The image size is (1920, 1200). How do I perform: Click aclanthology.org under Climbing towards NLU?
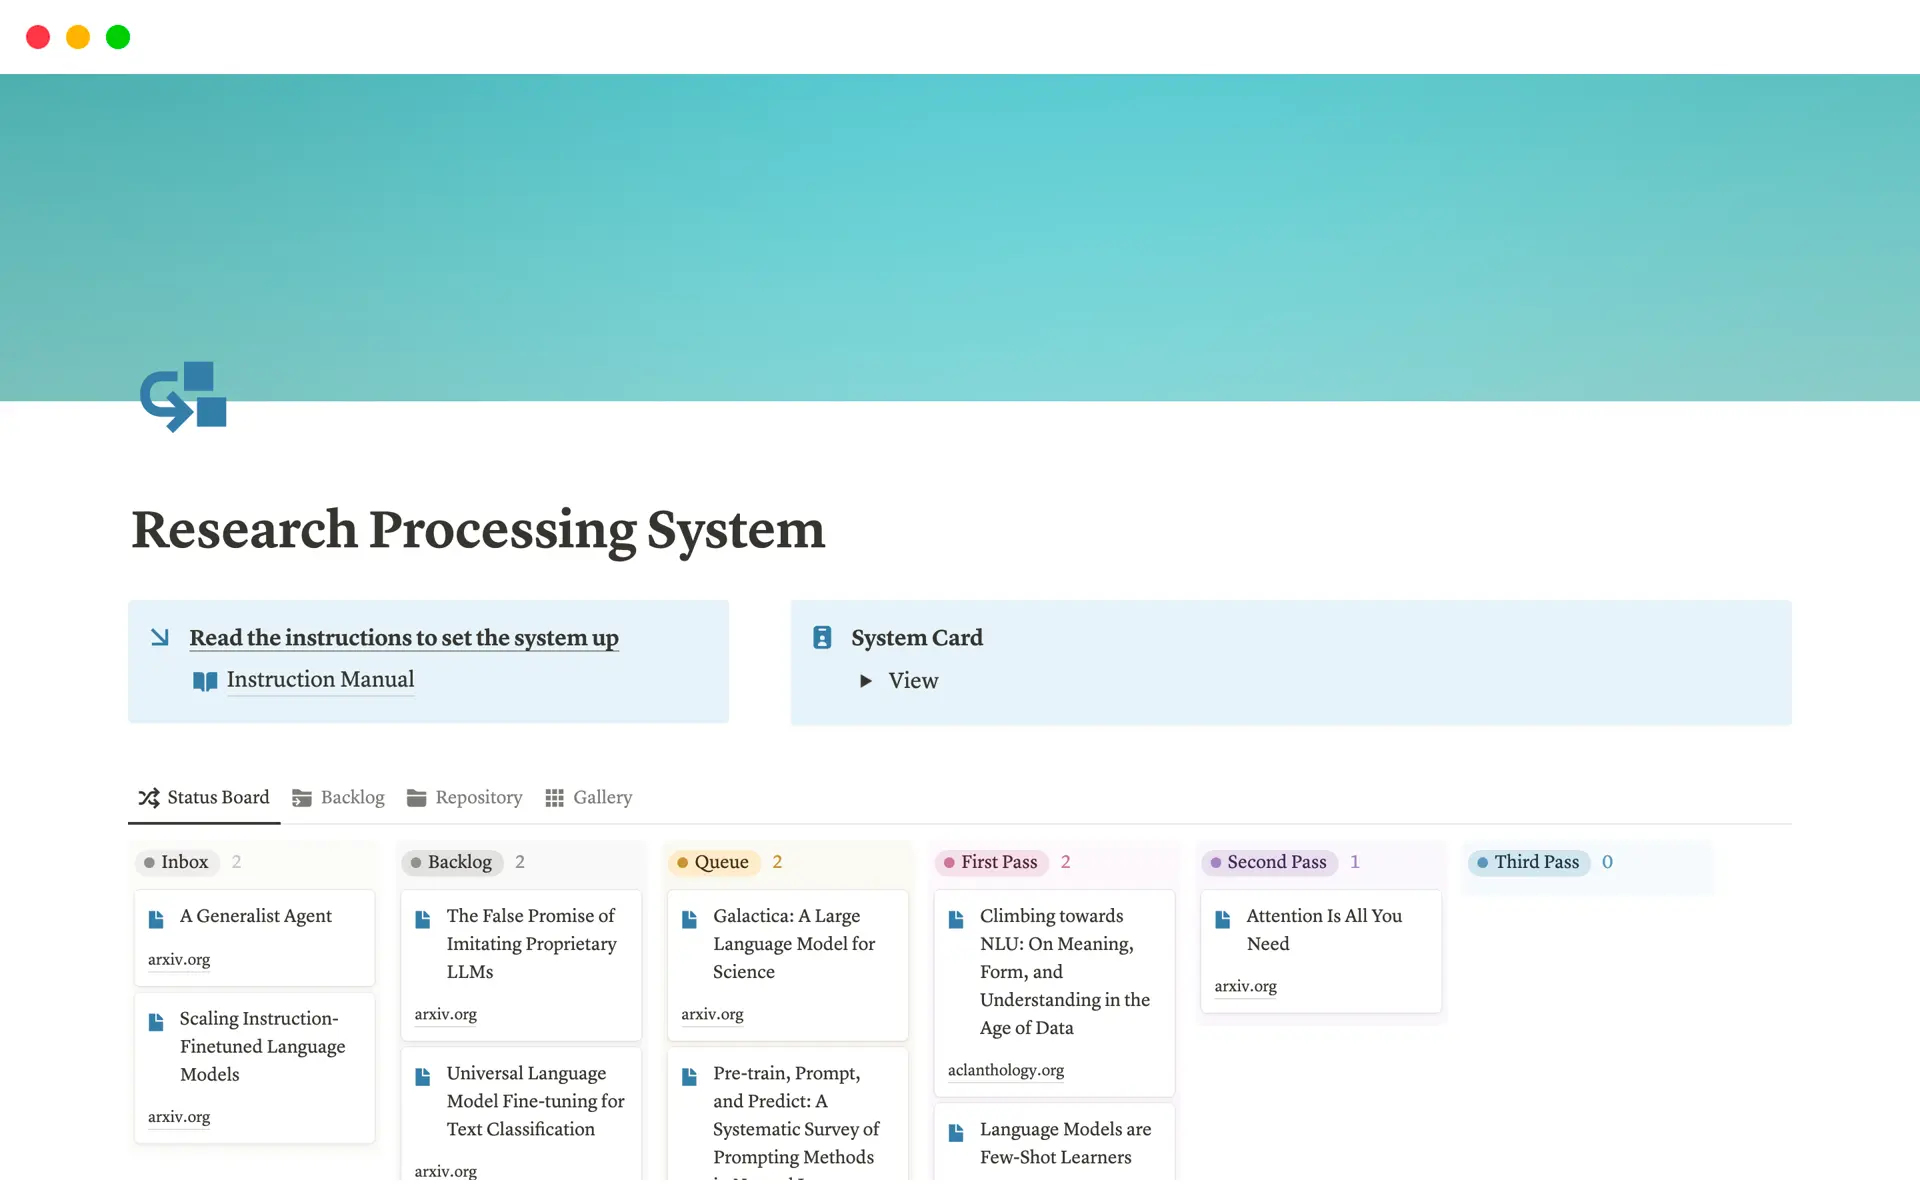tap(1006, 1070)
